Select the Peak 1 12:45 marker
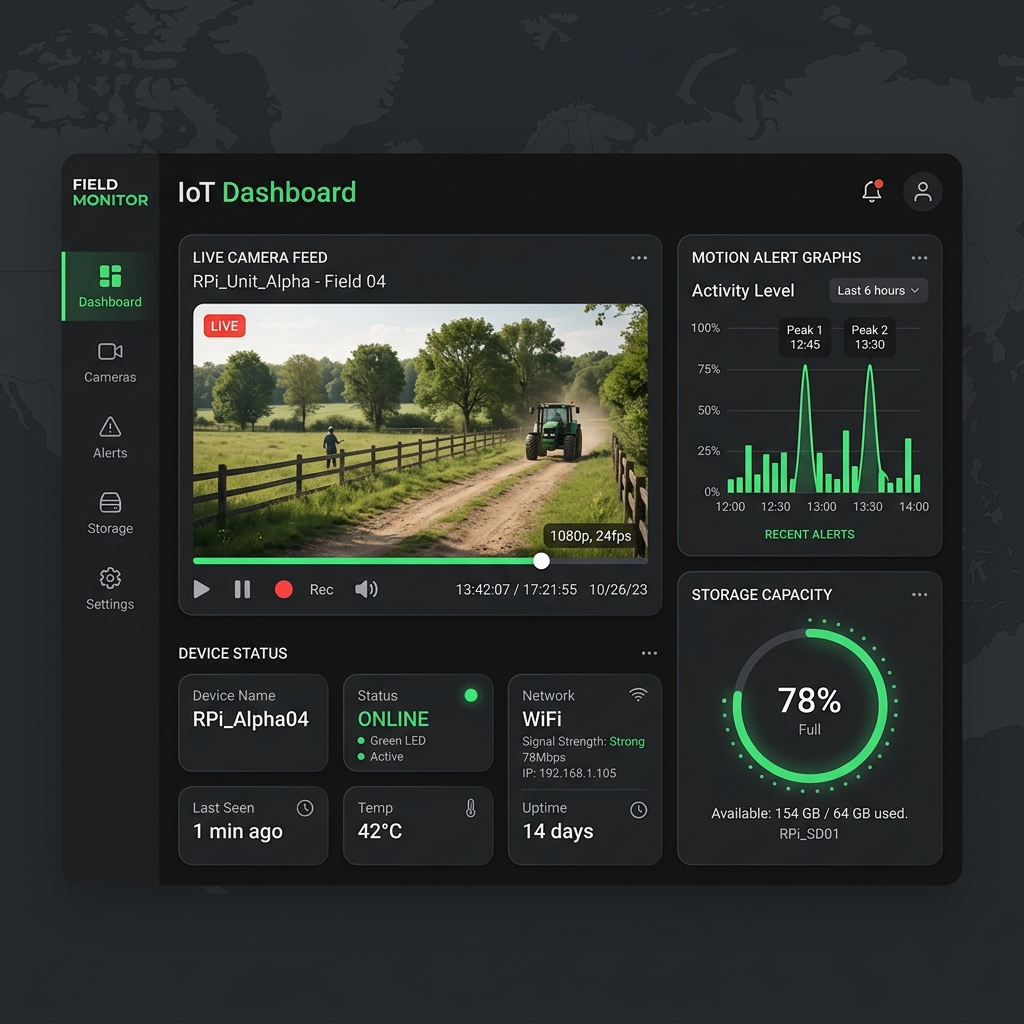Image resolution: width=1024 pixels, height=1024 pixels. 805,337
